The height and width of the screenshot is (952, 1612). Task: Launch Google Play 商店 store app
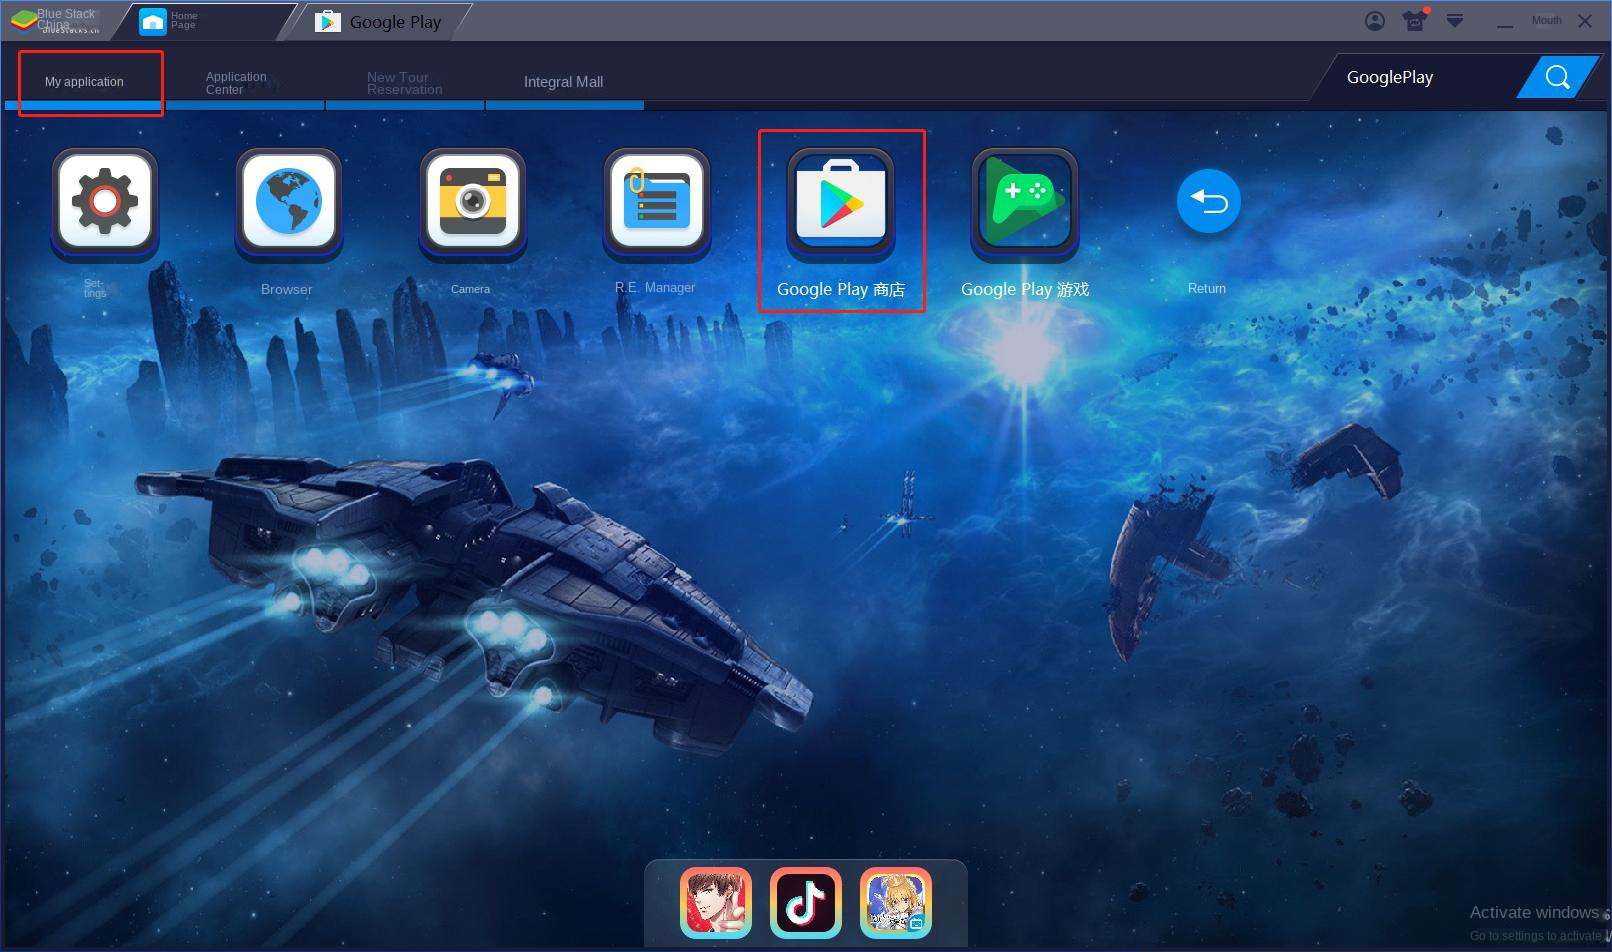point(840,201)
